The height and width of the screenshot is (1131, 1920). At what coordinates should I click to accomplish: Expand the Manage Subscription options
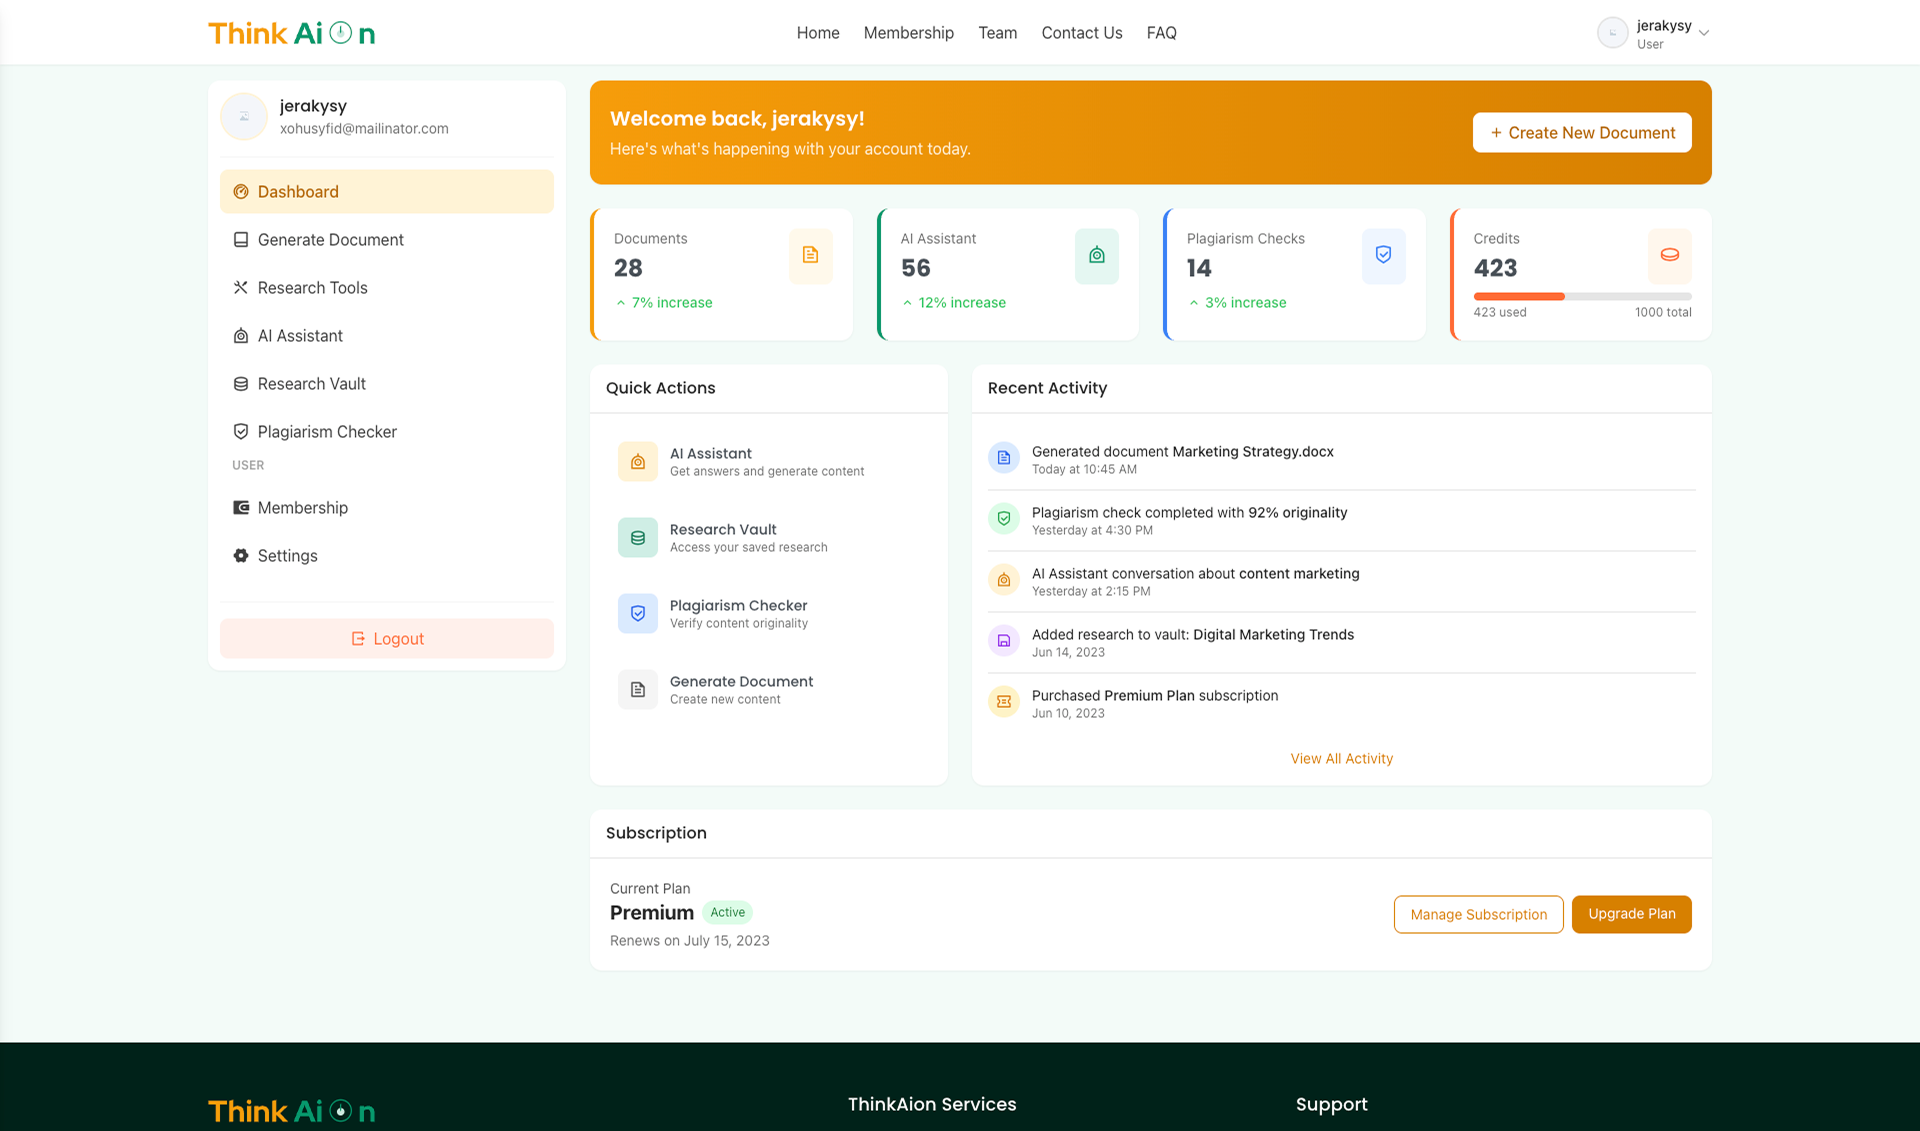pos(1478,914)
